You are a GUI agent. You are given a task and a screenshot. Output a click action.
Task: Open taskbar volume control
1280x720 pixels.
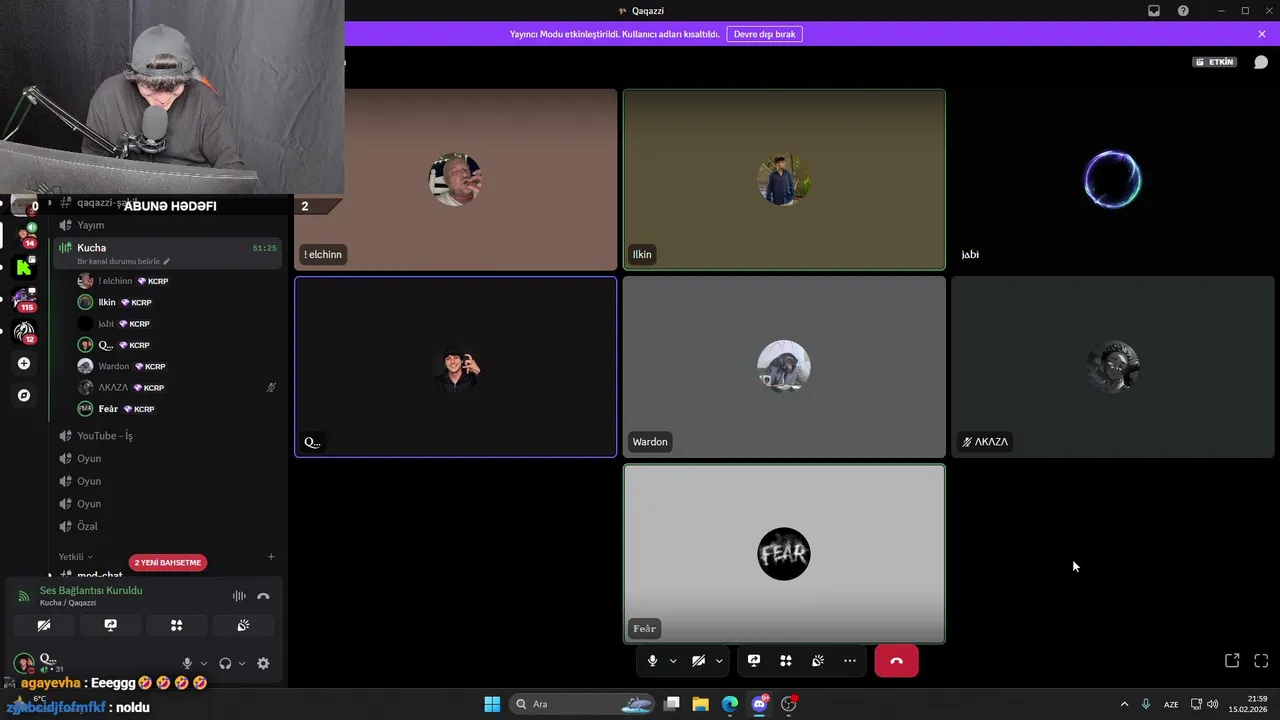[1213, 704]
